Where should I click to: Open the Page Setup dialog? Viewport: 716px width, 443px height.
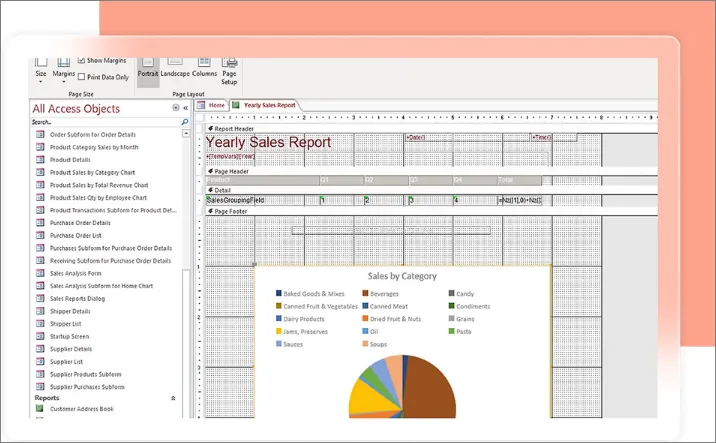[229, 72]
